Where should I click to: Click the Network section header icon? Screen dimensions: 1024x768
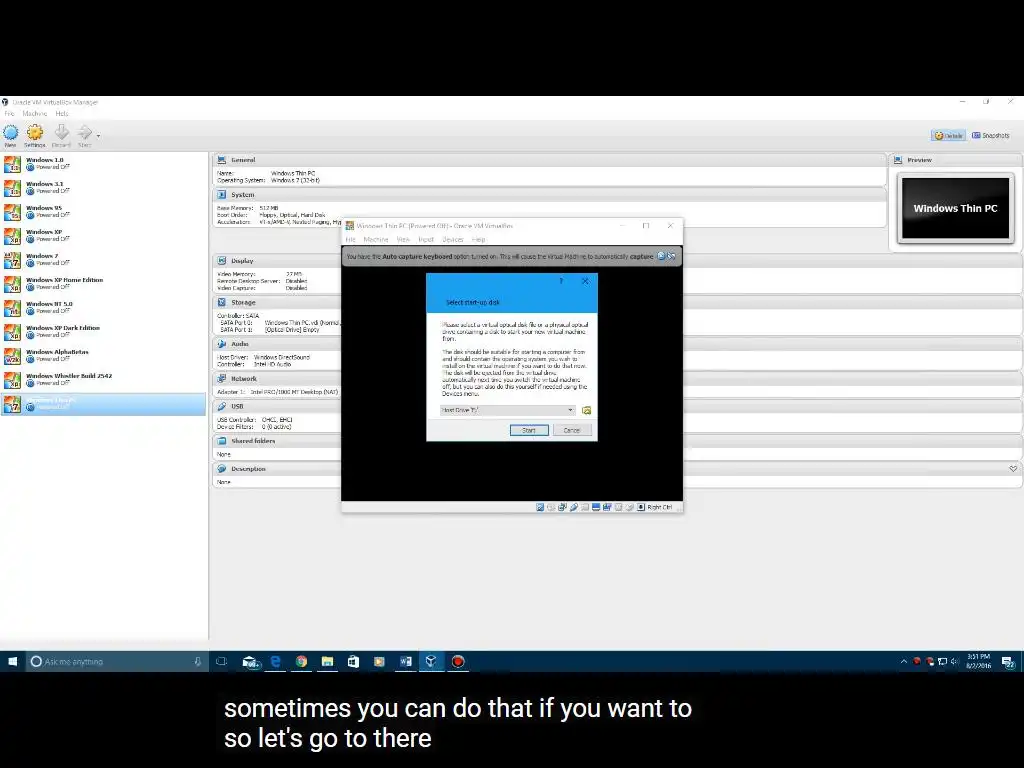pos(221,379)
